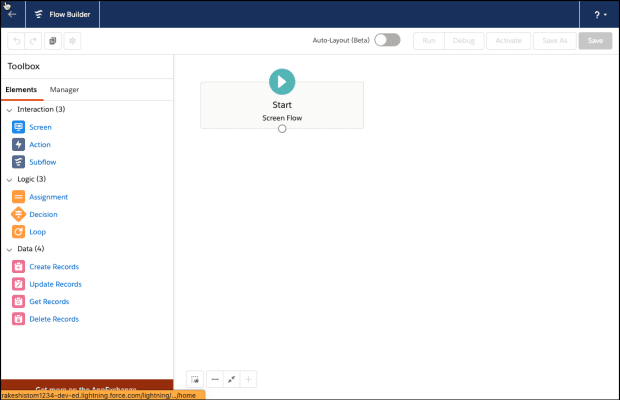Click the fit-to-view canvas button
This screenshot has height=400, width=620.
pyautogui.click(x=232, y=379)
